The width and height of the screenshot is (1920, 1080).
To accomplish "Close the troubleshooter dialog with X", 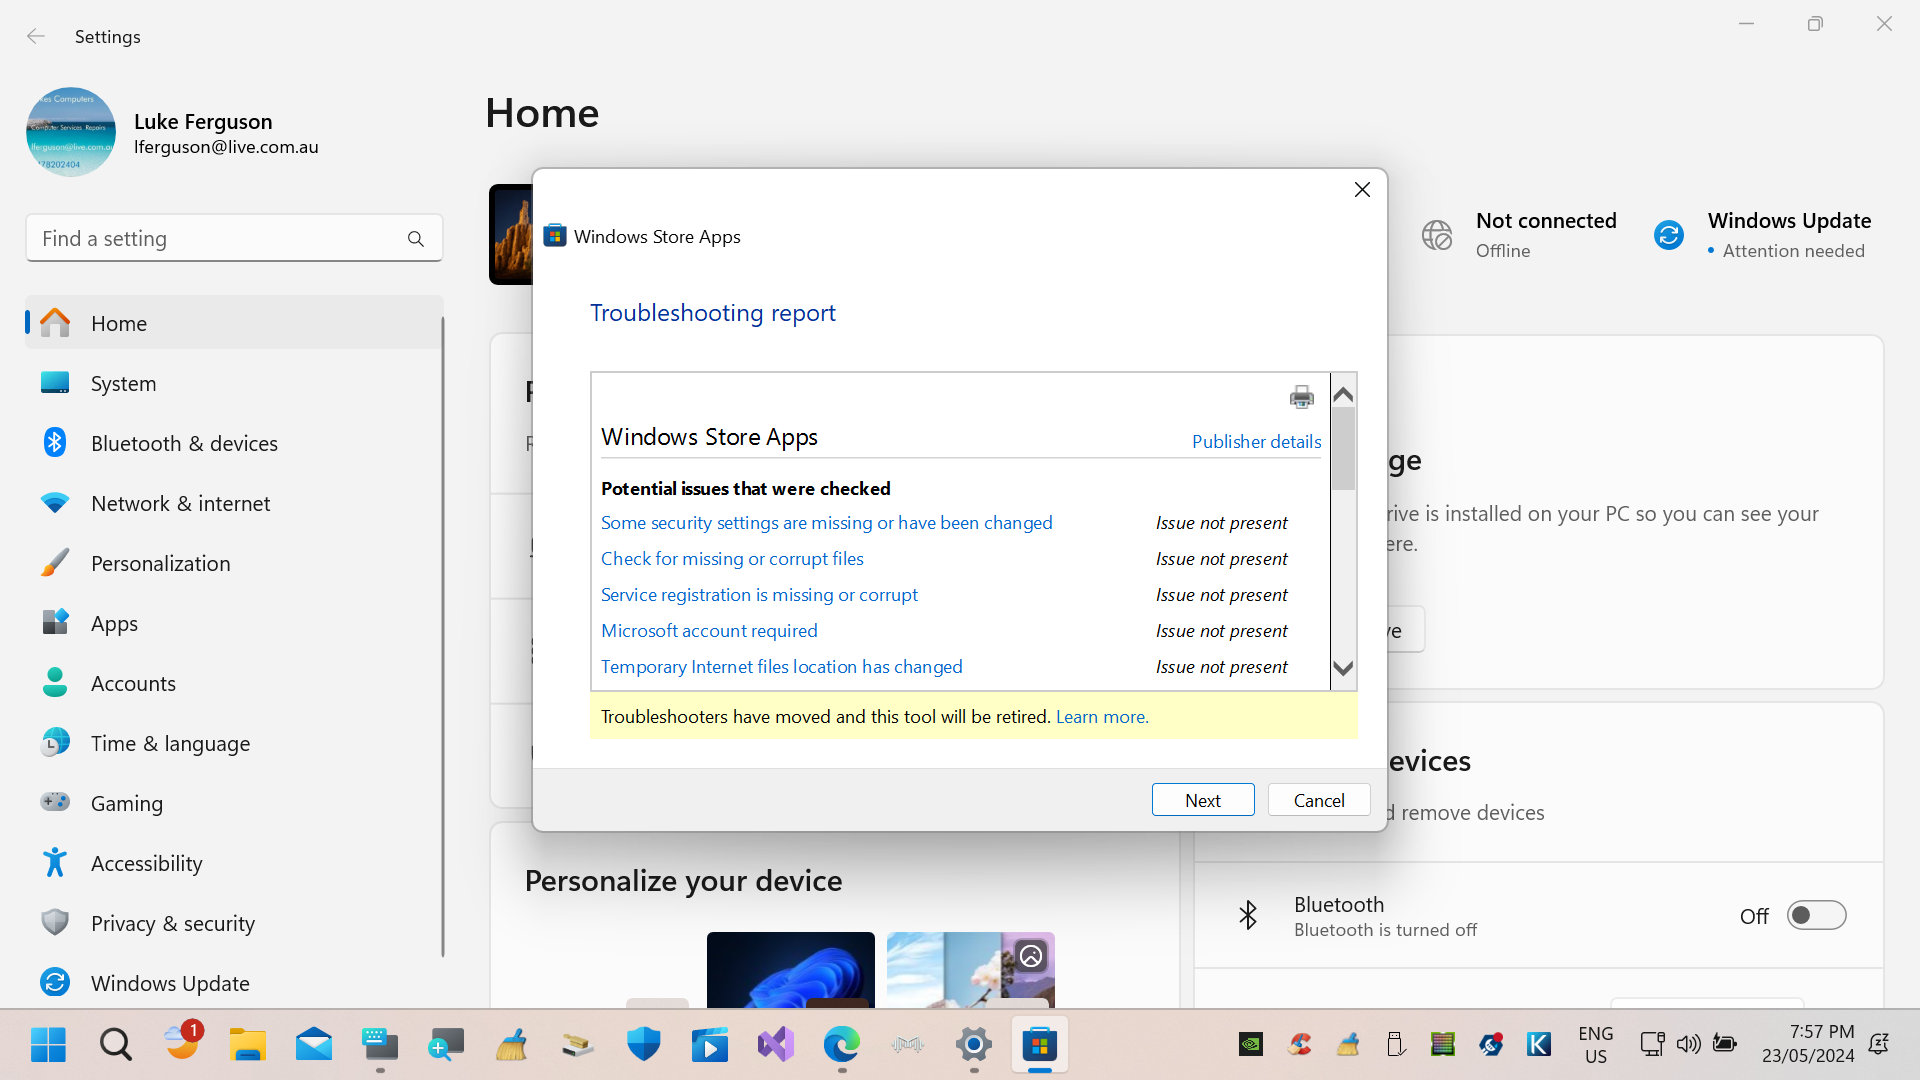I will (x=1362, y=189).
